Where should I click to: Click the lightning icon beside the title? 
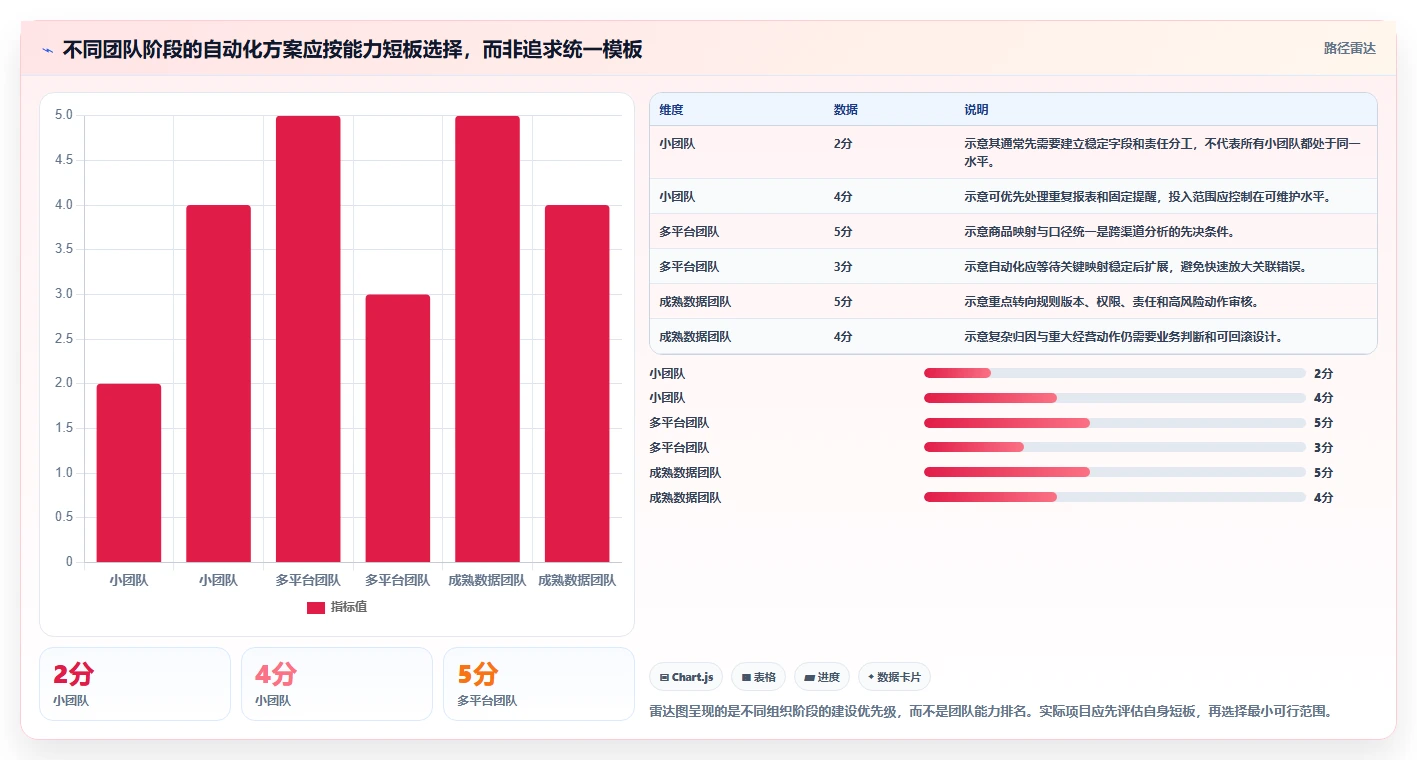(47, 50)
